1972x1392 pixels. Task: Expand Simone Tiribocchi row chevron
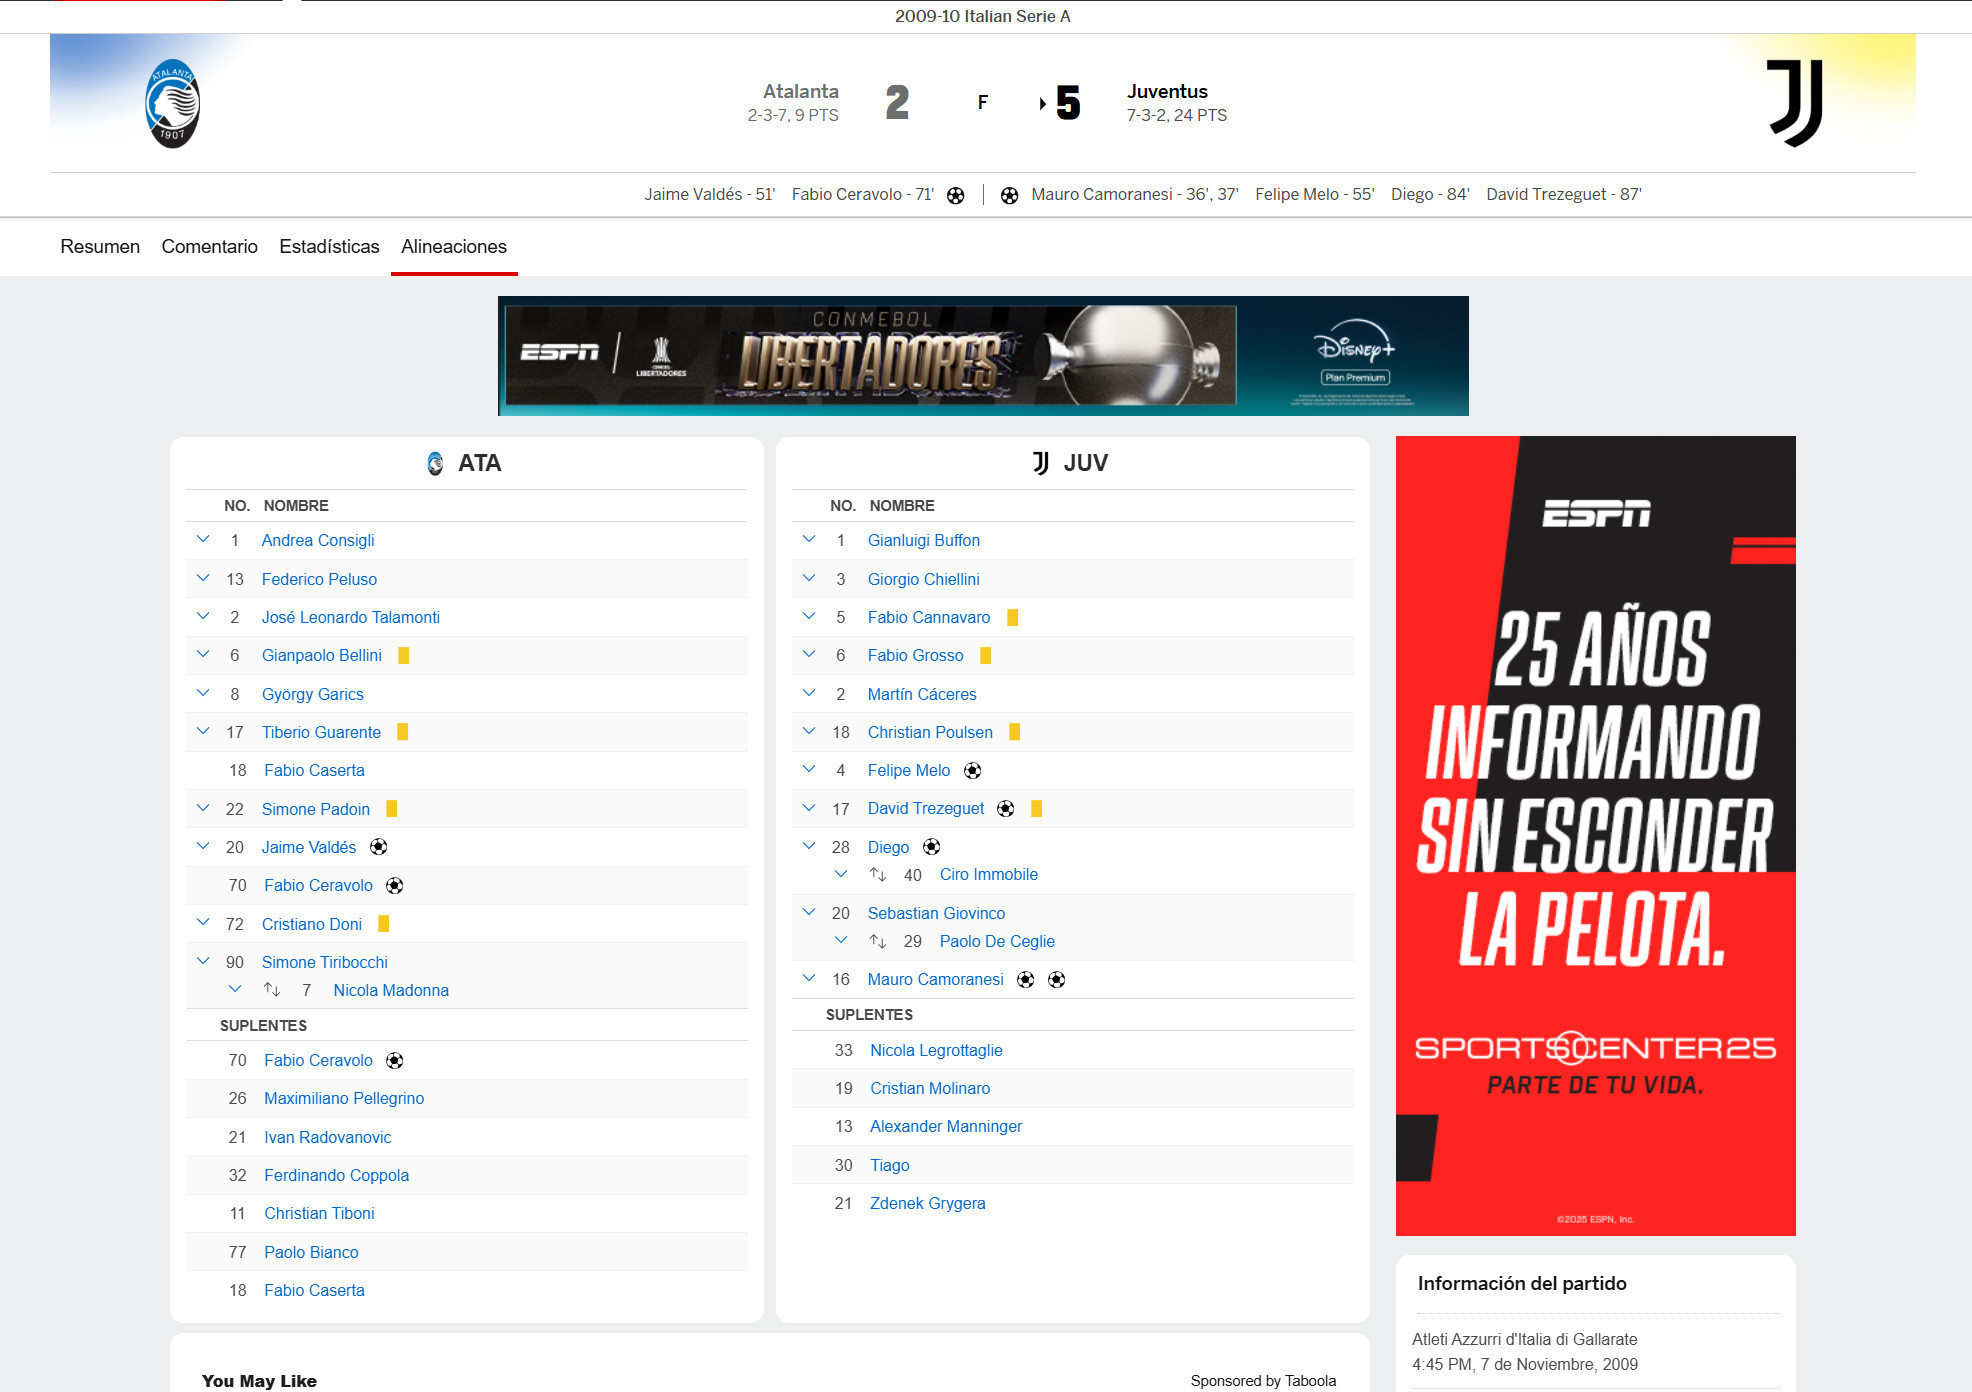tap(203, 961)
